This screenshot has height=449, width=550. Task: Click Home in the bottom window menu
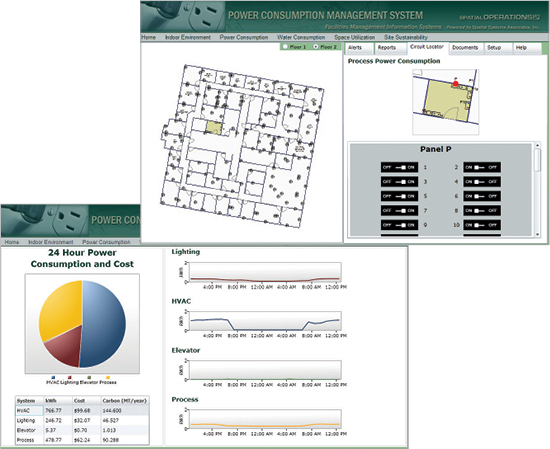click(x=12, y=242)
